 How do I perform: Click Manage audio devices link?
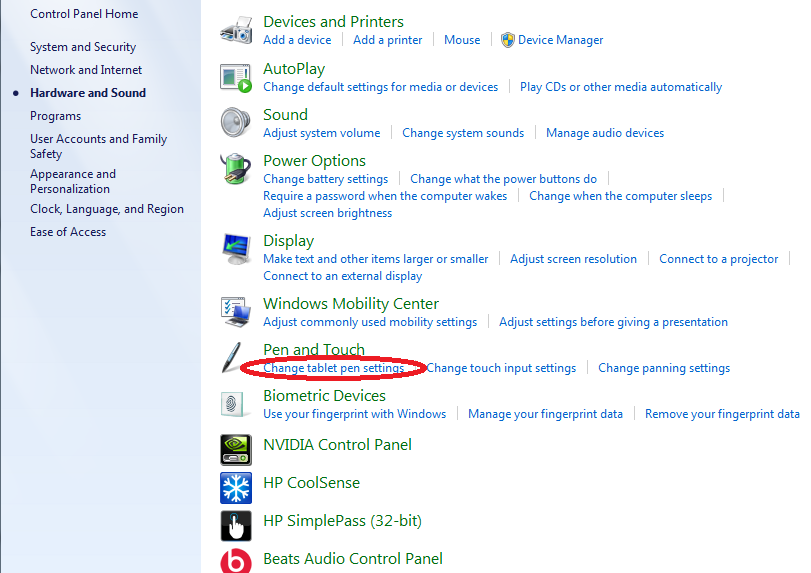[x=605, y=133]
